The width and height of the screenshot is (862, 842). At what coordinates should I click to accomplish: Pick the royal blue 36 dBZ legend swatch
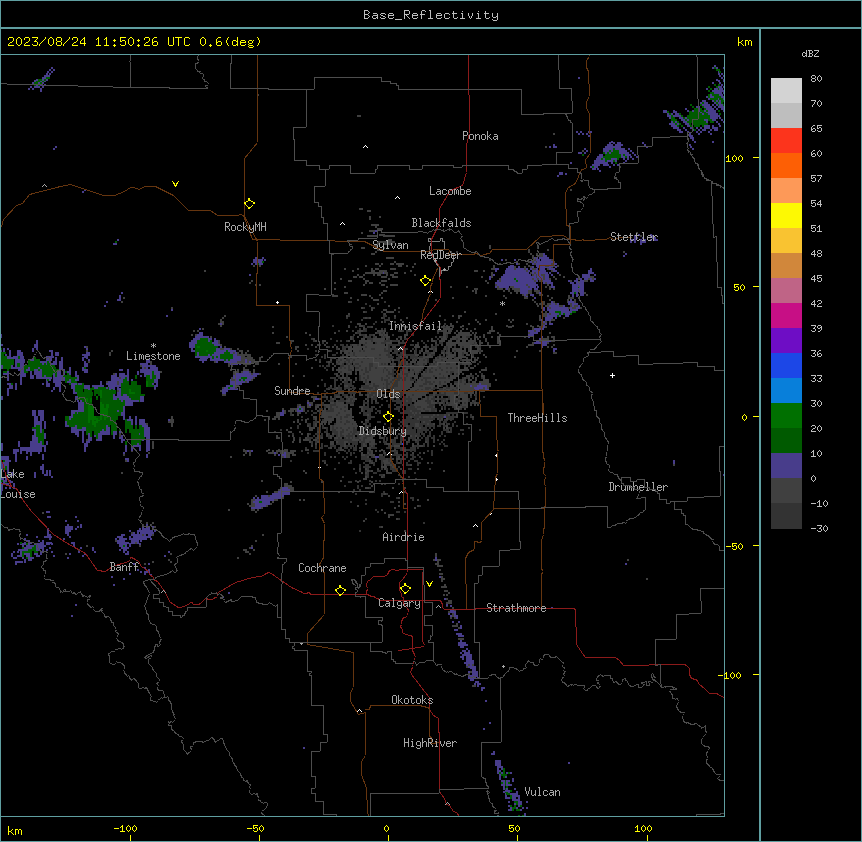786,365
